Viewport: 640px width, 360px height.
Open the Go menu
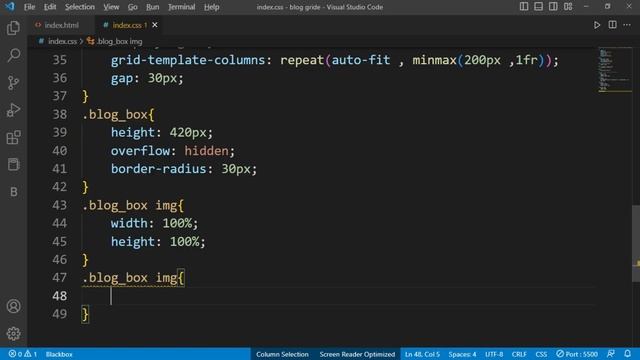(133, 7)
